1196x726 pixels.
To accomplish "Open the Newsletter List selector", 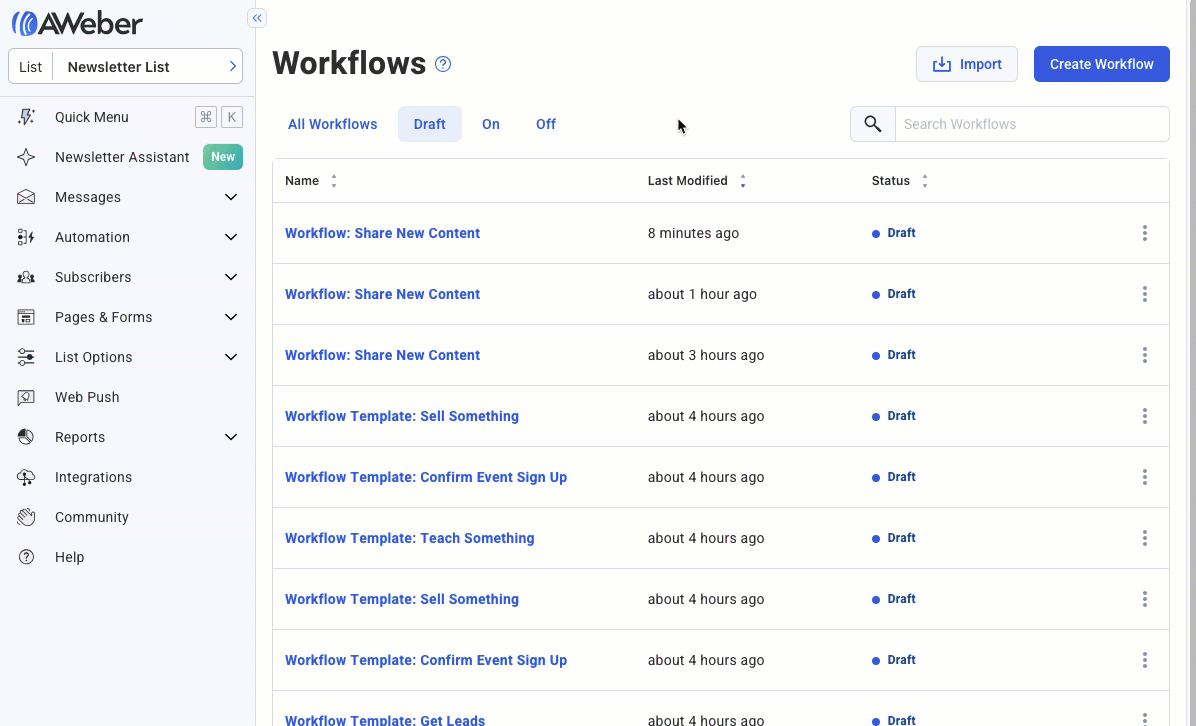I will (x=126, y=67).
